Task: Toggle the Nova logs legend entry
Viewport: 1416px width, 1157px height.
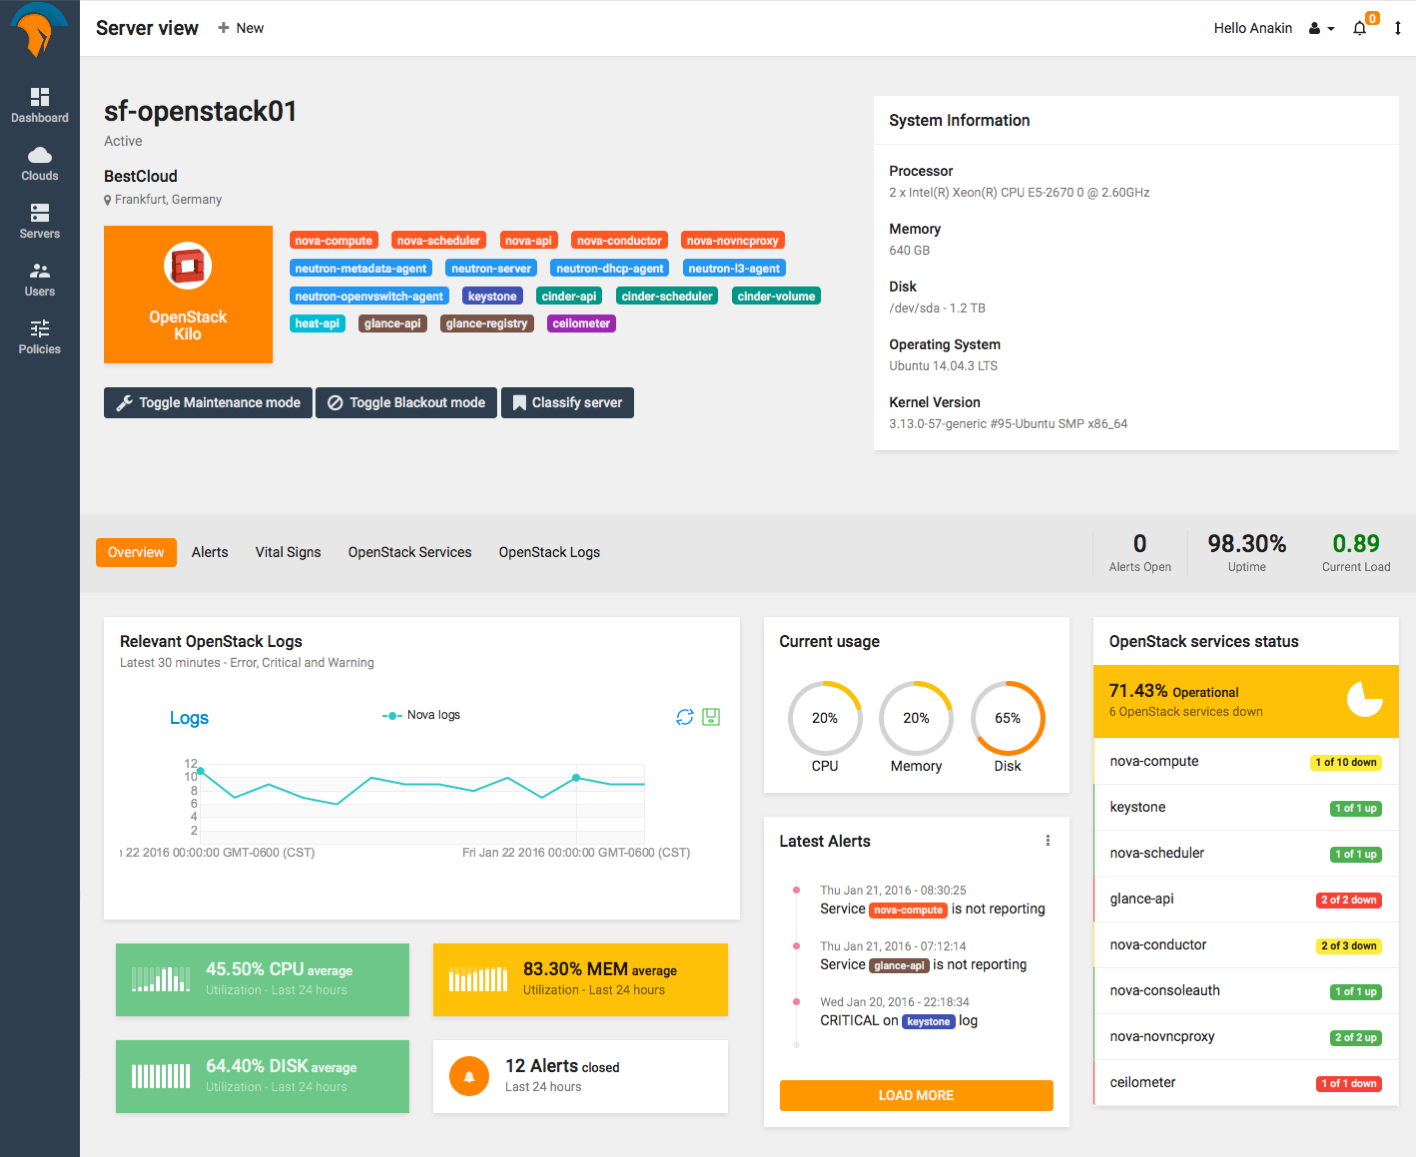Action: 421,715
